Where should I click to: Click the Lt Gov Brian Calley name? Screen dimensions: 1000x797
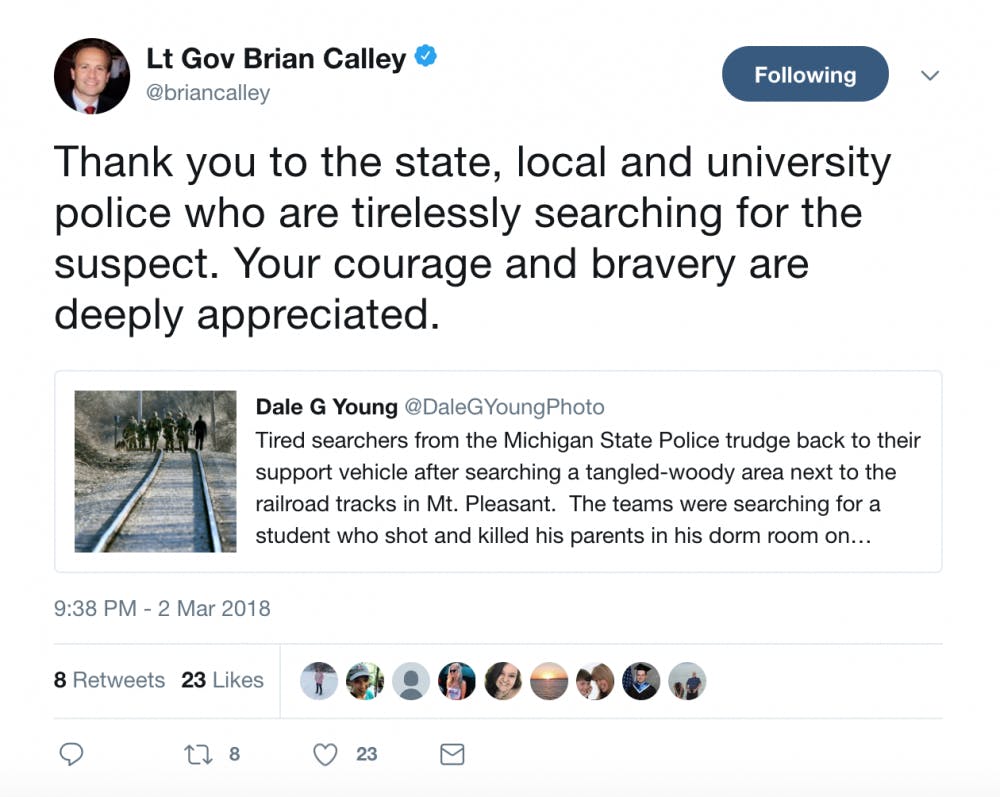tap(276, 58)
